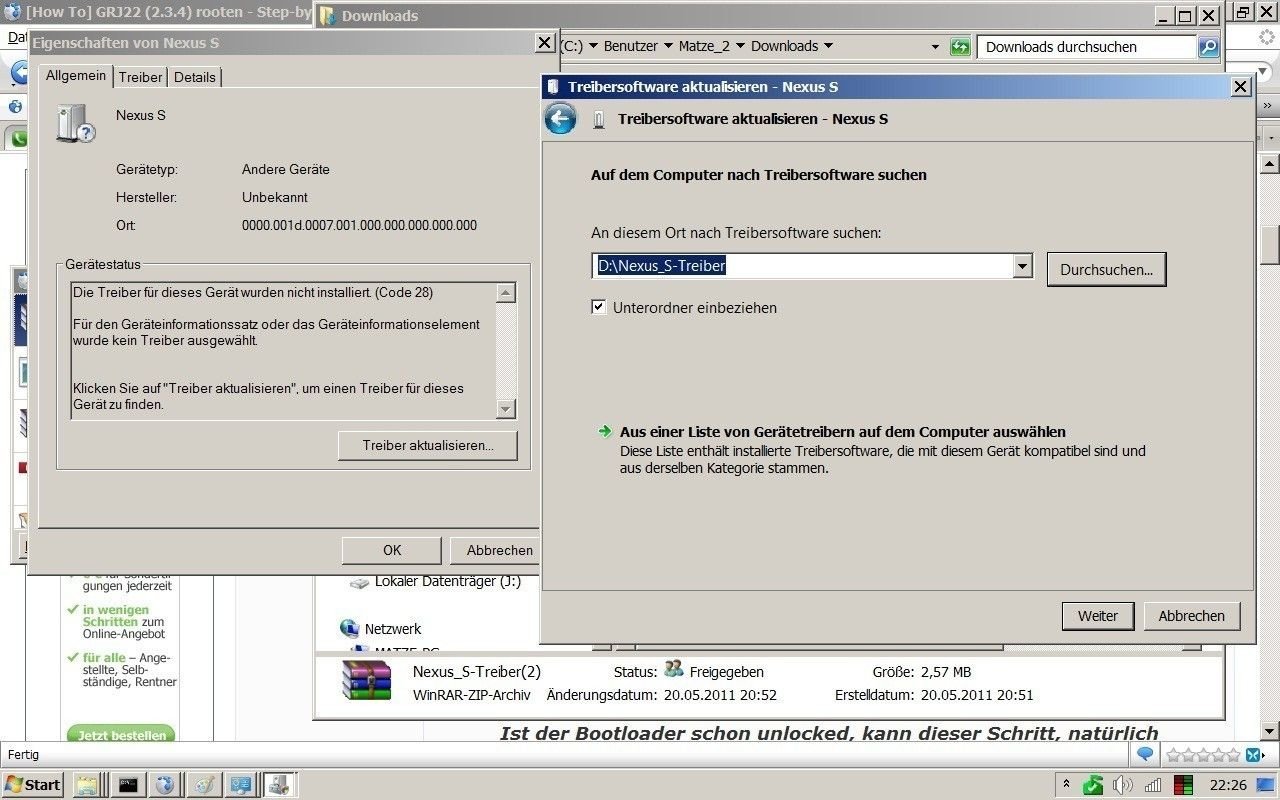This screenshot has height=800, width=1280.
Task: Close the Nexus S properties dialog
Action: coord(544,43)
